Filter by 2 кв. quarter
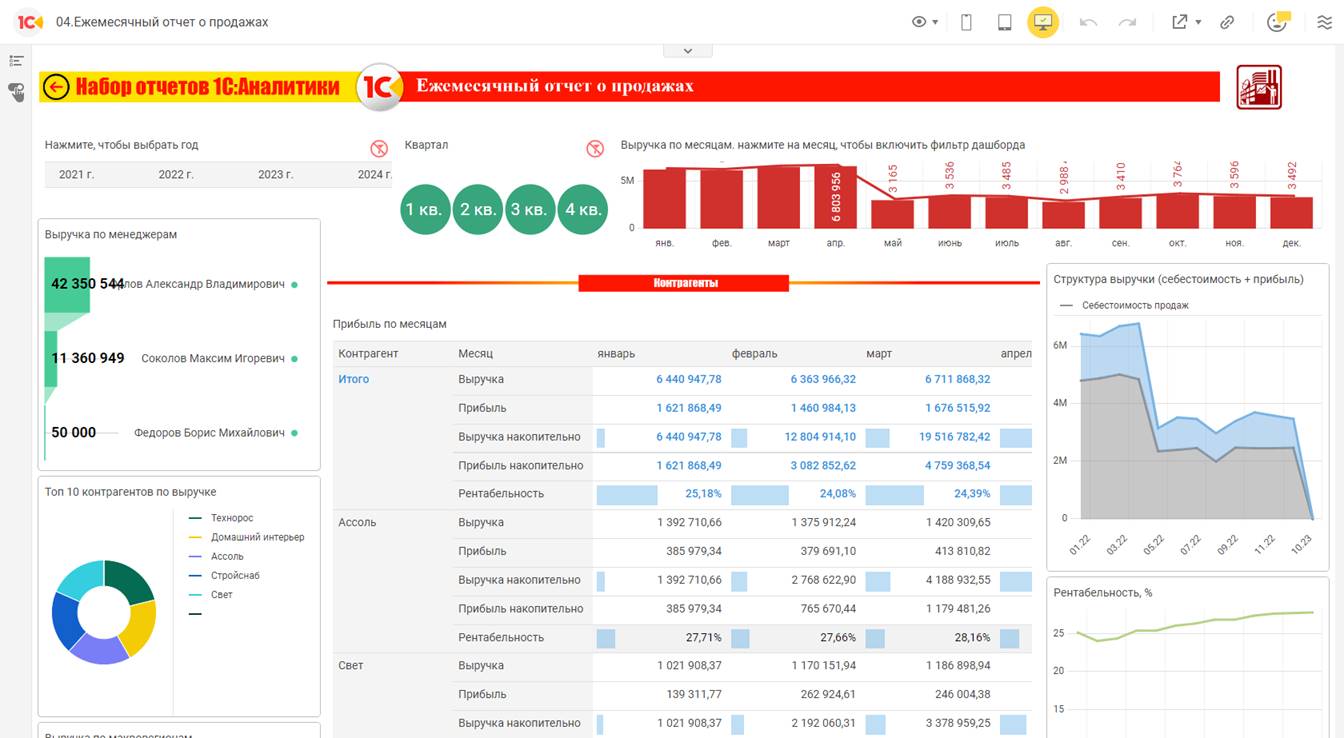Image resolution: width=1344 pixels, height=738 pixels. pyautogui.click(x=478, y=210)
